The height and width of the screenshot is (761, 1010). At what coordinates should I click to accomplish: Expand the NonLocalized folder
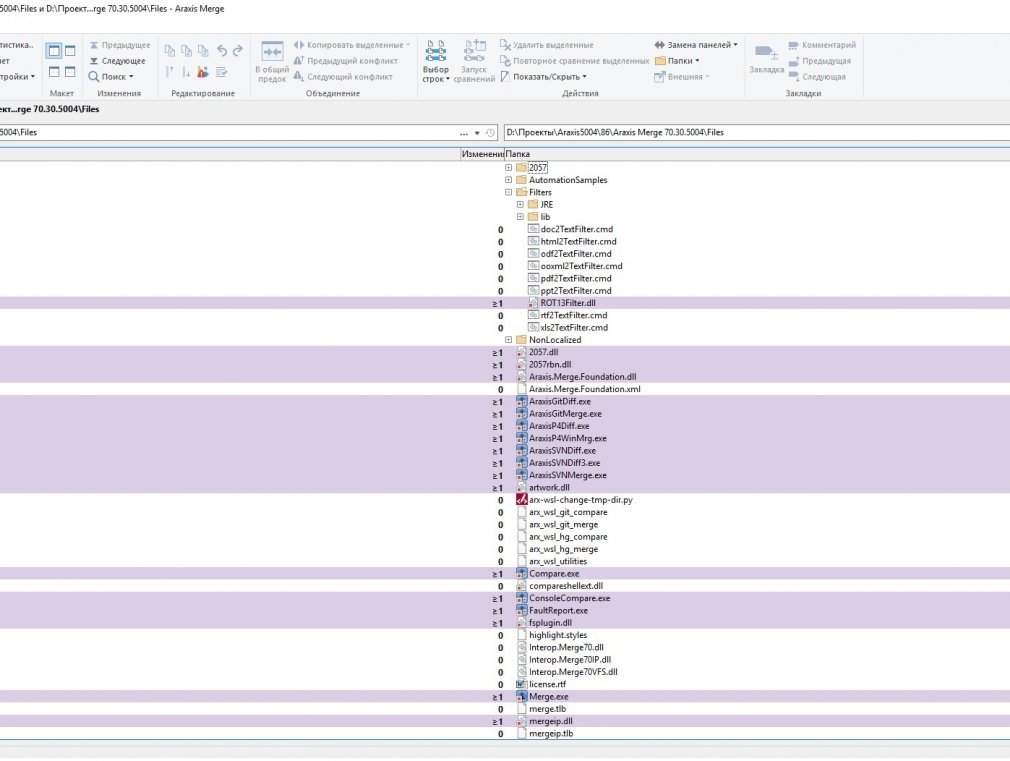[509, 340]
